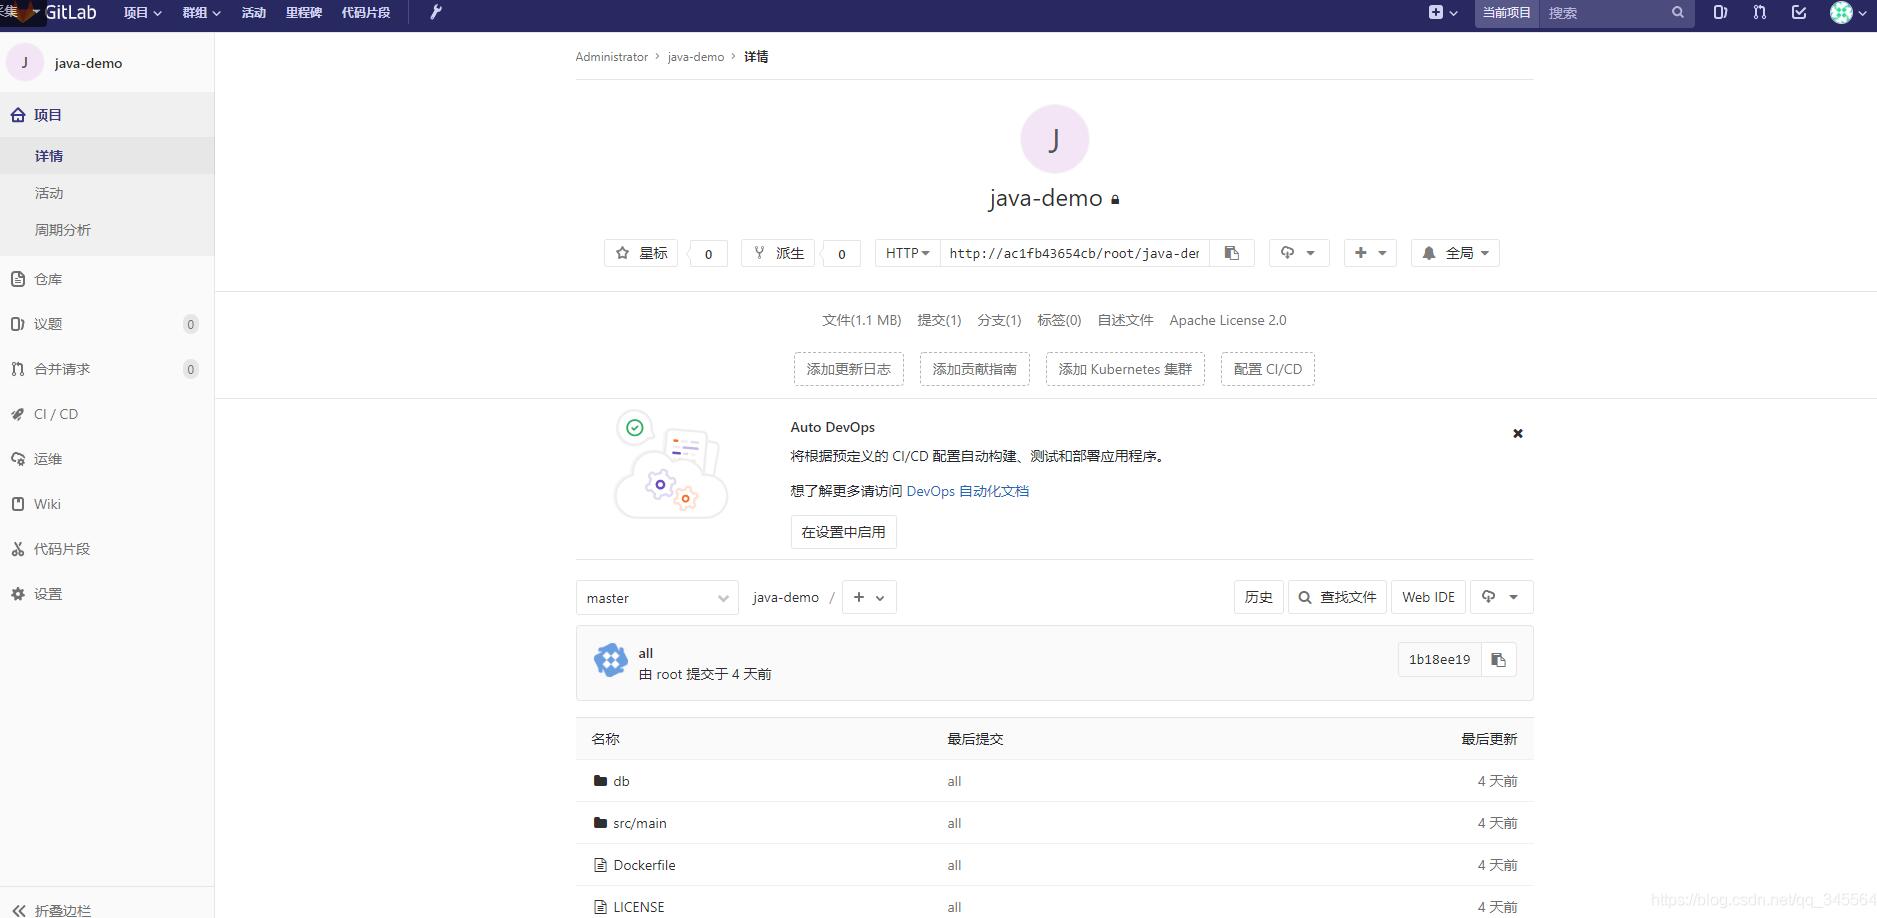The height and width of the screenshot is (918, 1877).
Task: Expand the global notification level dropdown
Action: (1455, 253)
